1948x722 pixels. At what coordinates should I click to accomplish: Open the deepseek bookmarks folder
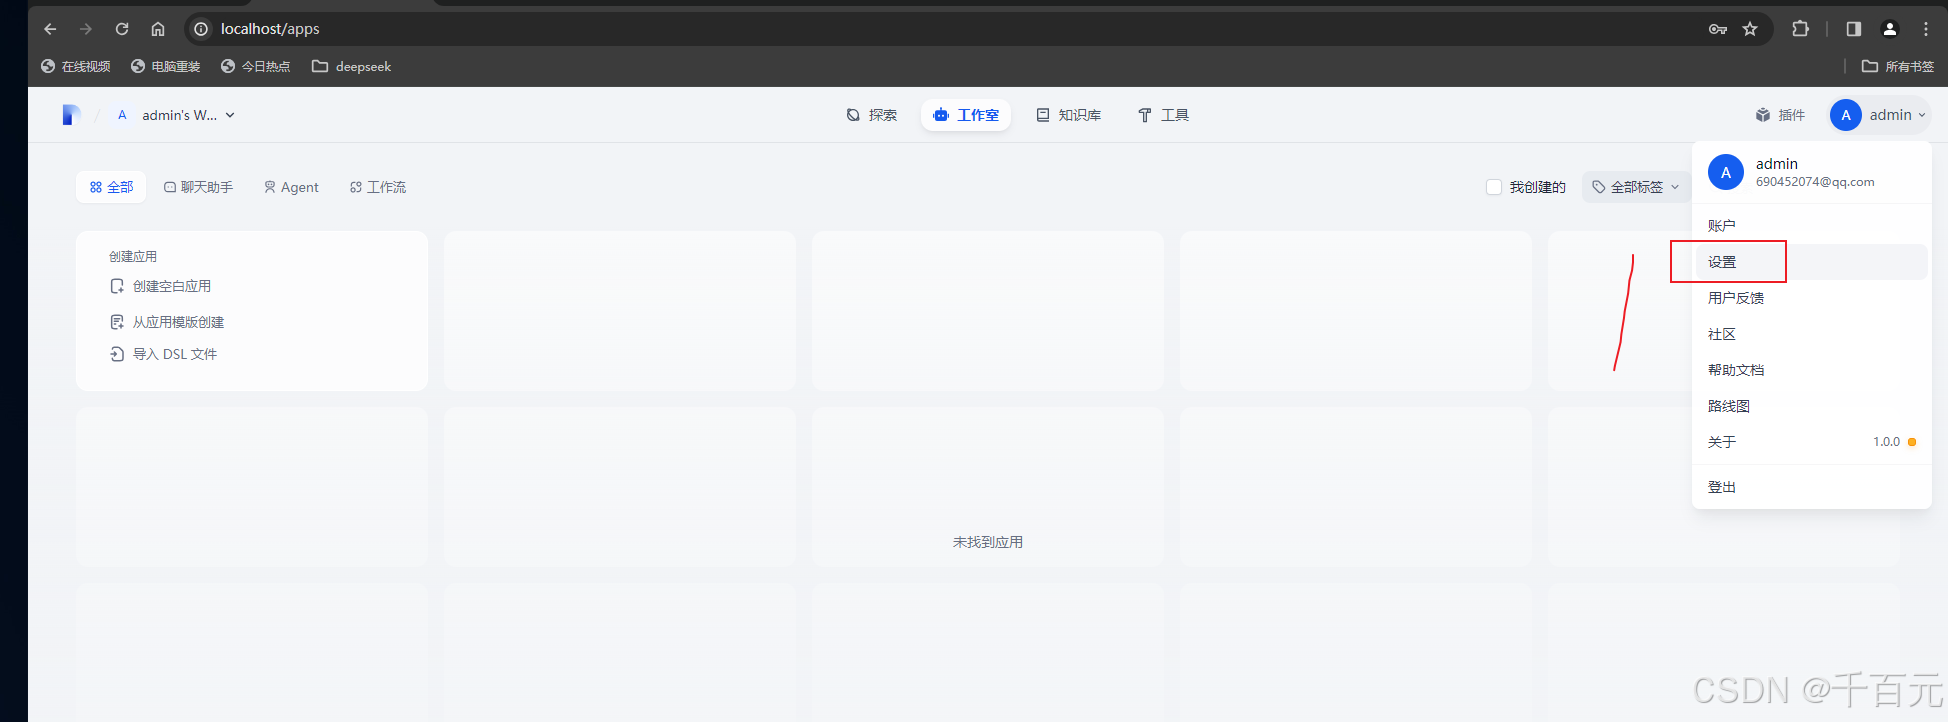pos(351,66)
